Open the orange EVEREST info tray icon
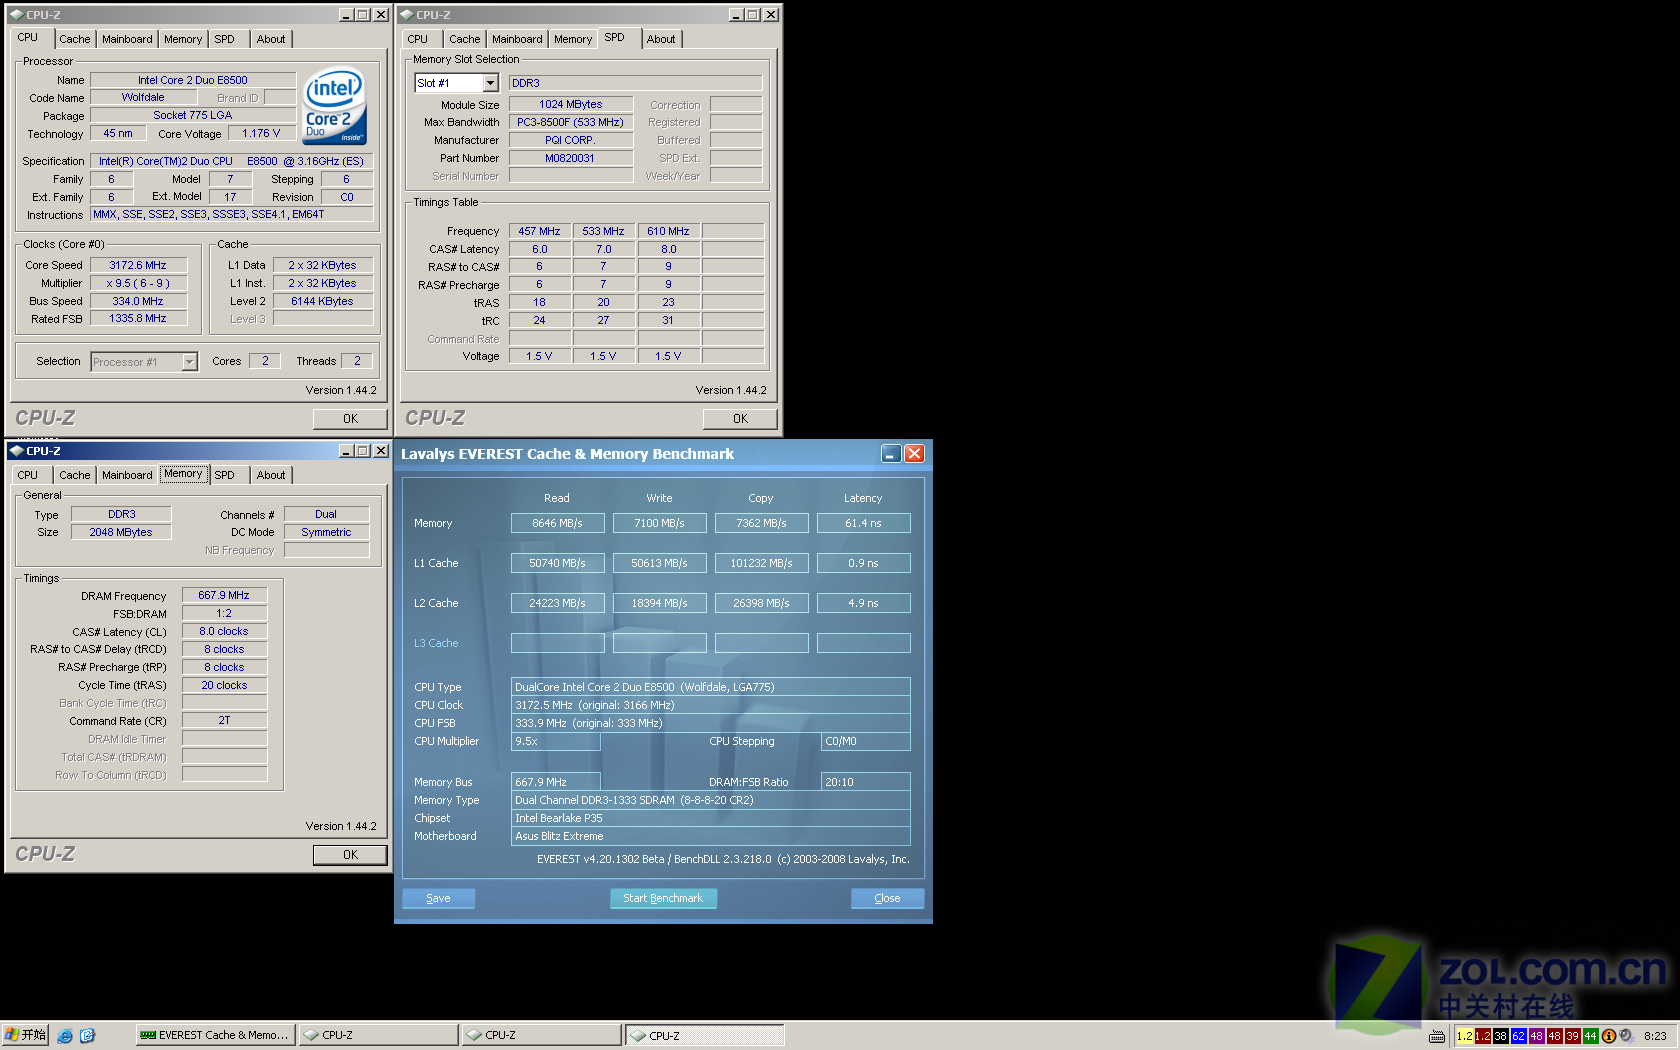Screen dimensions: 1680x1050 coord(1608,1036)
